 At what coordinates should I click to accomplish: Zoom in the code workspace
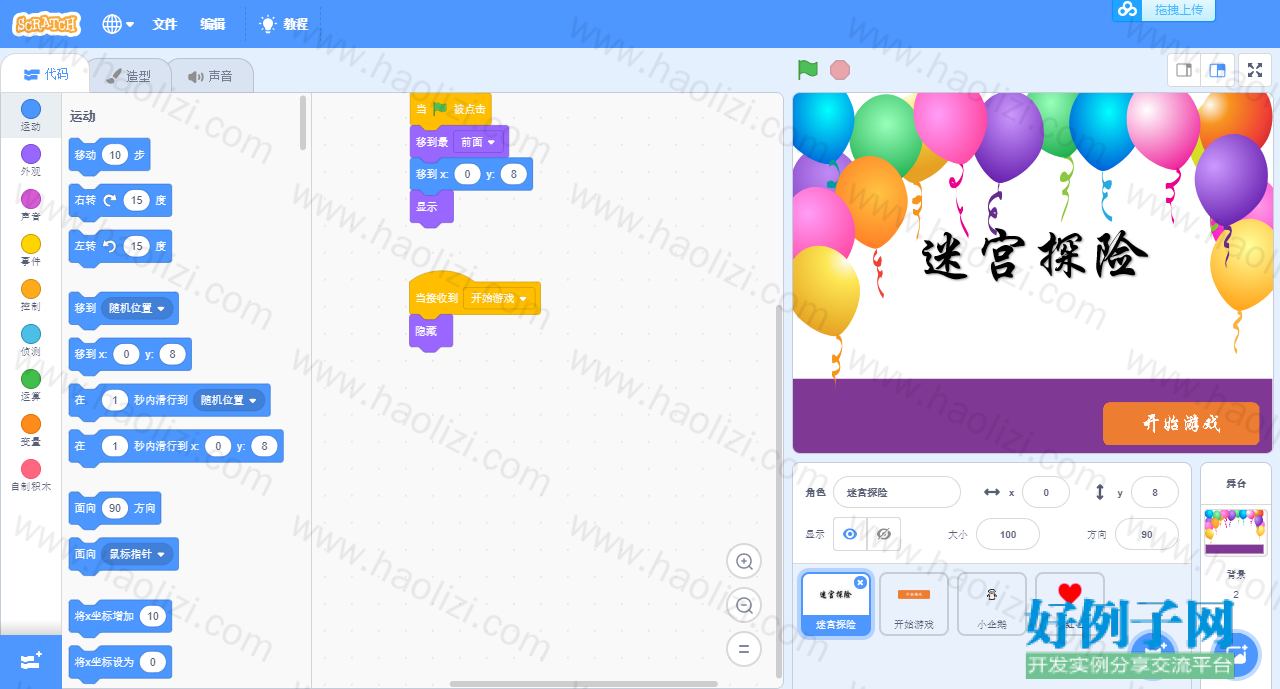click(744, 562)
